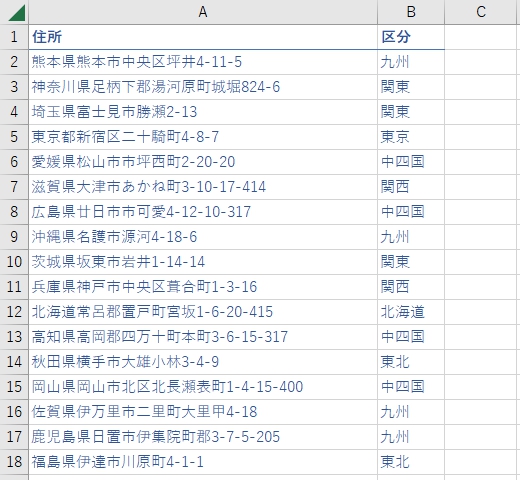
Task: Click the 東京 cell in column B
Action: click(x=411, y=137)
